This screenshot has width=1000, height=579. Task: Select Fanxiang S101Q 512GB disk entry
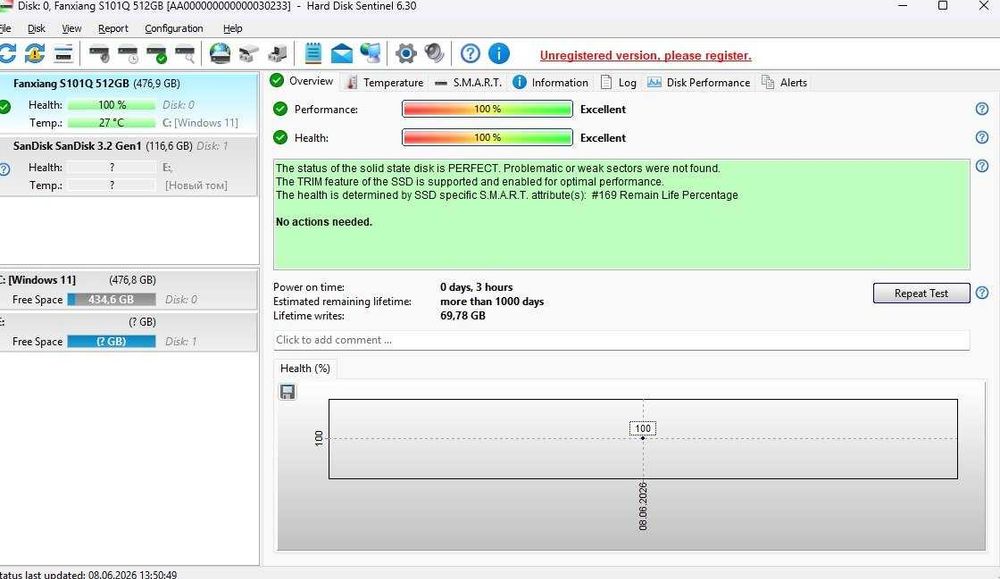pos(129,103)
